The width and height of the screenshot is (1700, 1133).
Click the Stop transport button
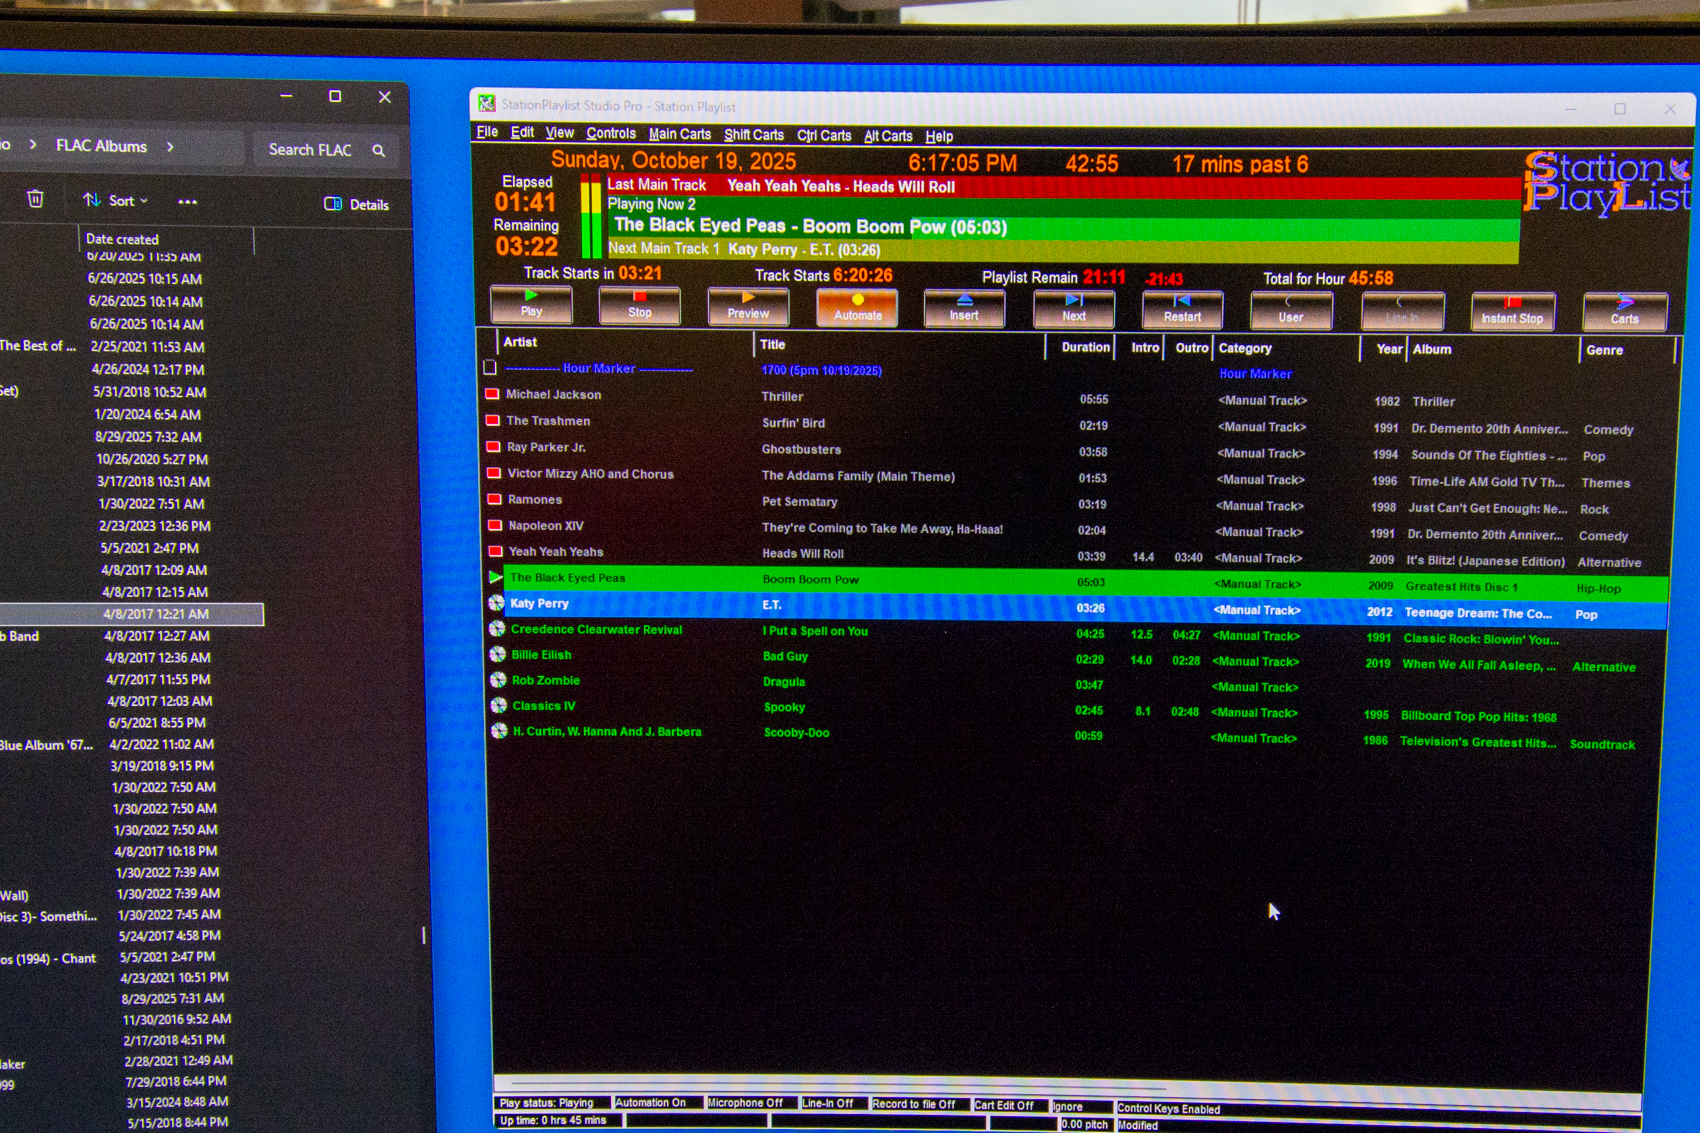point(640,306)
